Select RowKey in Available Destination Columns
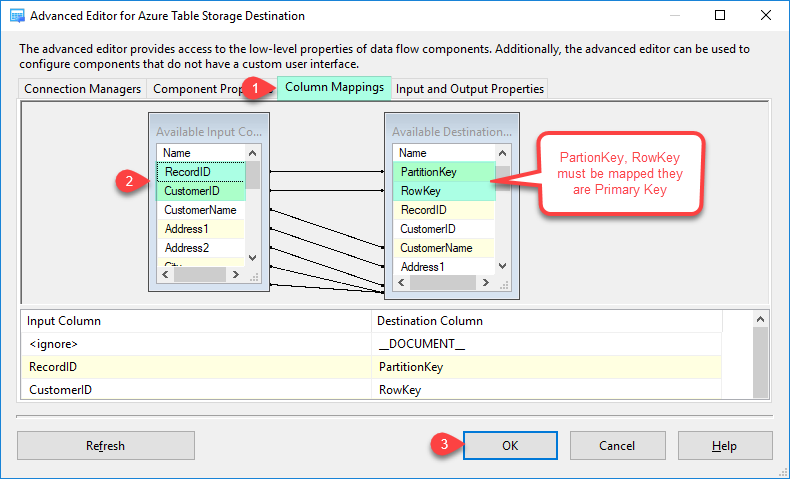Image resolution: width=790 pixels, height=479 pixels. [x=444, y=191]
